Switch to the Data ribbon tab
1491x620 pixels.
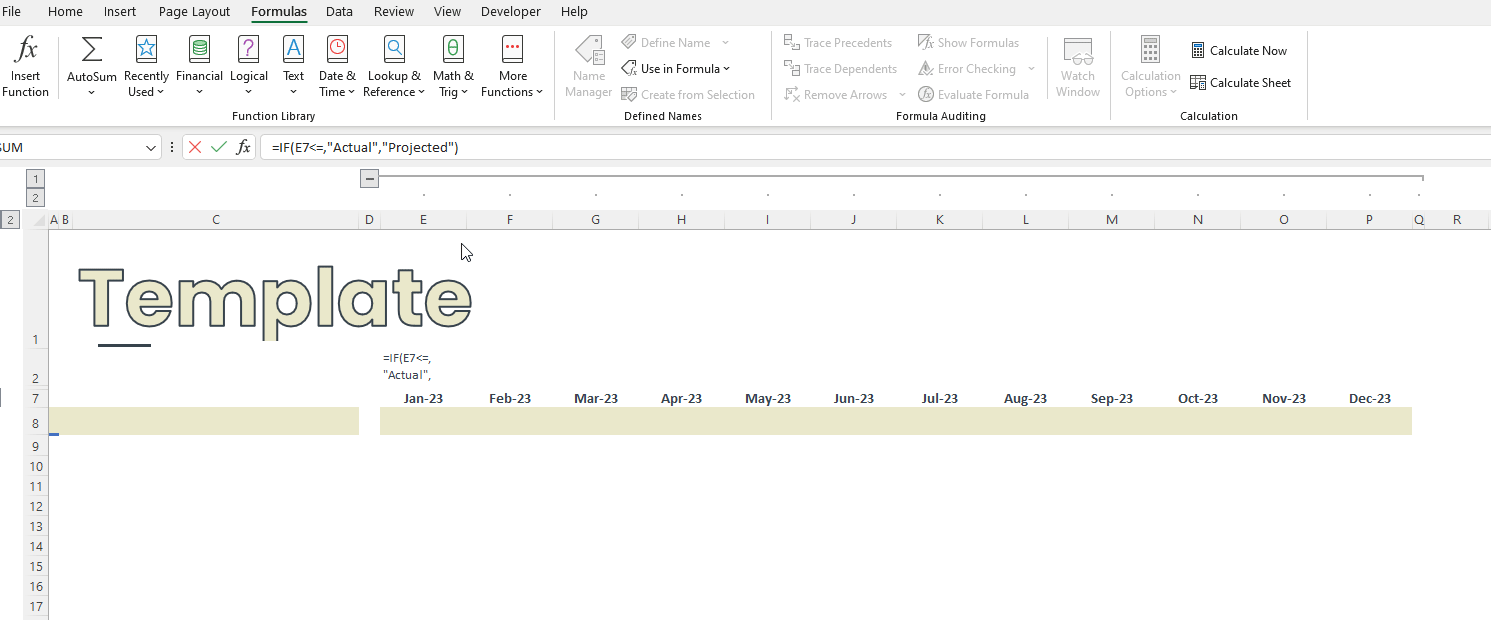point(339,11)
